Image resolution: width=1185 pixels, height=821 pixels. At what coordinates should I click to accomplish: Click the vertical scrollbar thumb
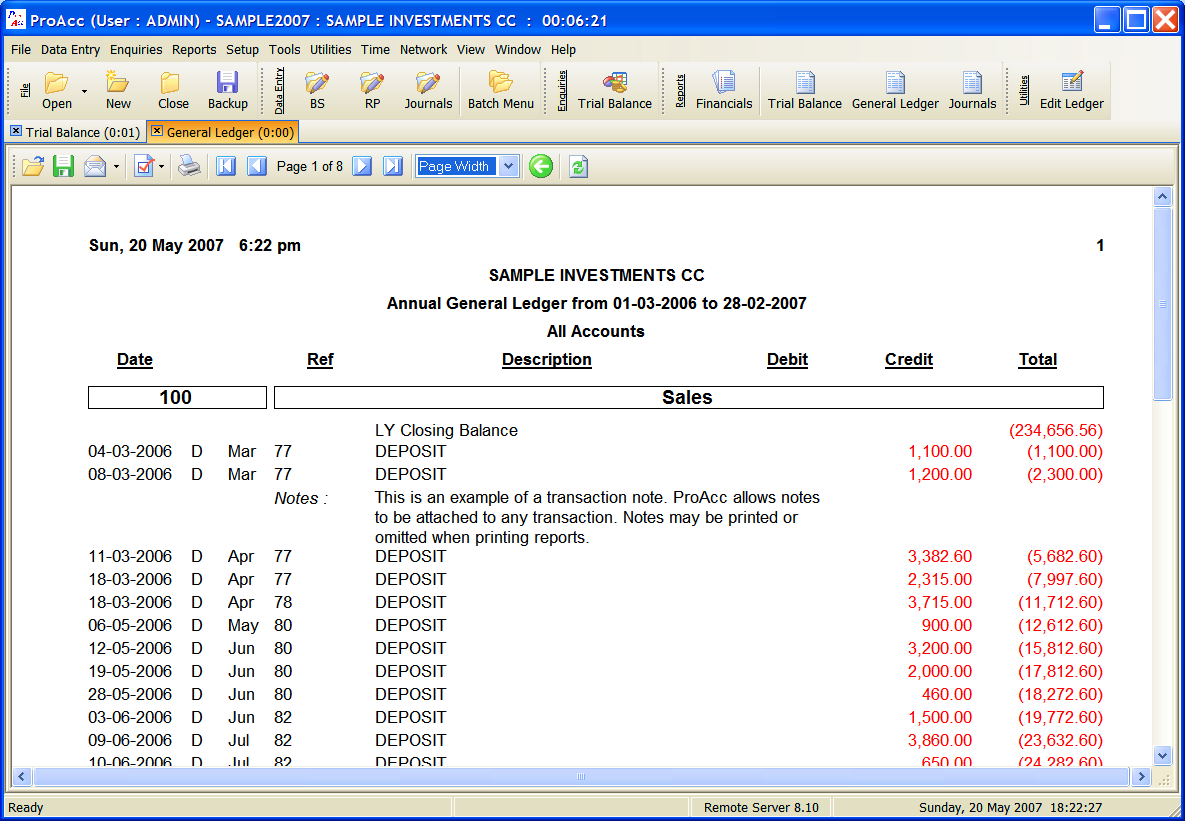coord(1162,304)
